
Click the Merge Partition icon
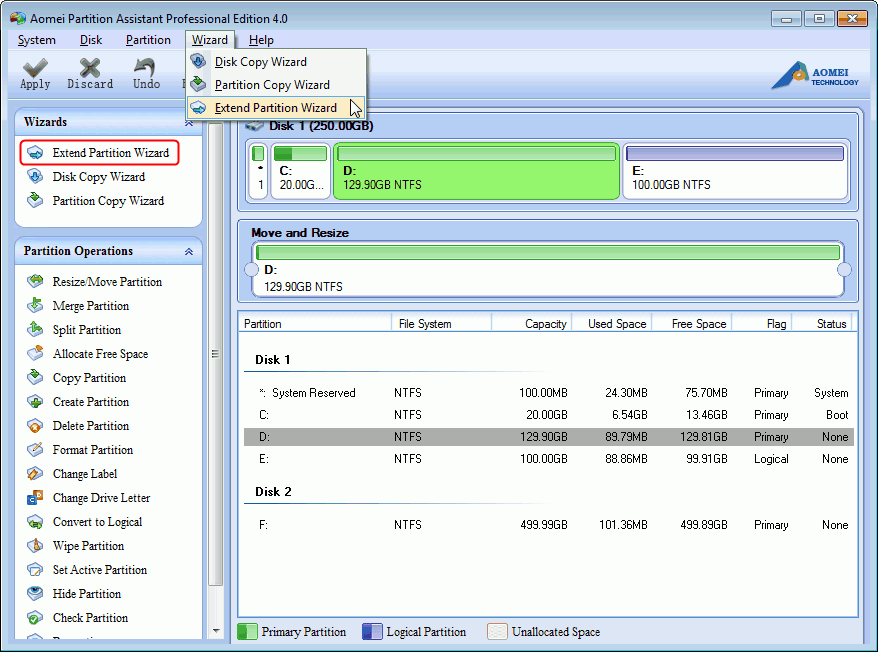tap(35, 305)
